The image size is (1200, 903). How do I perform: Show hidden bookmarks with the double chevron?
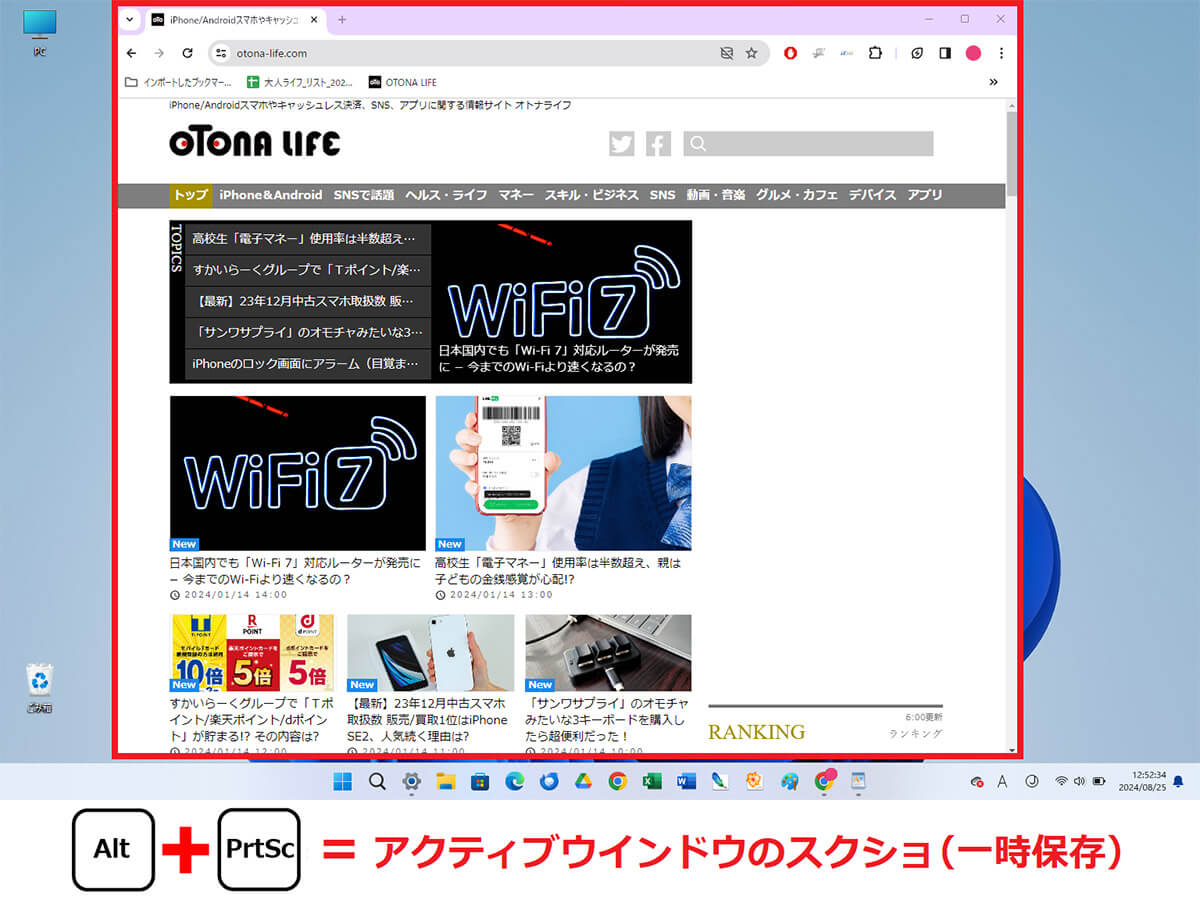993,82
